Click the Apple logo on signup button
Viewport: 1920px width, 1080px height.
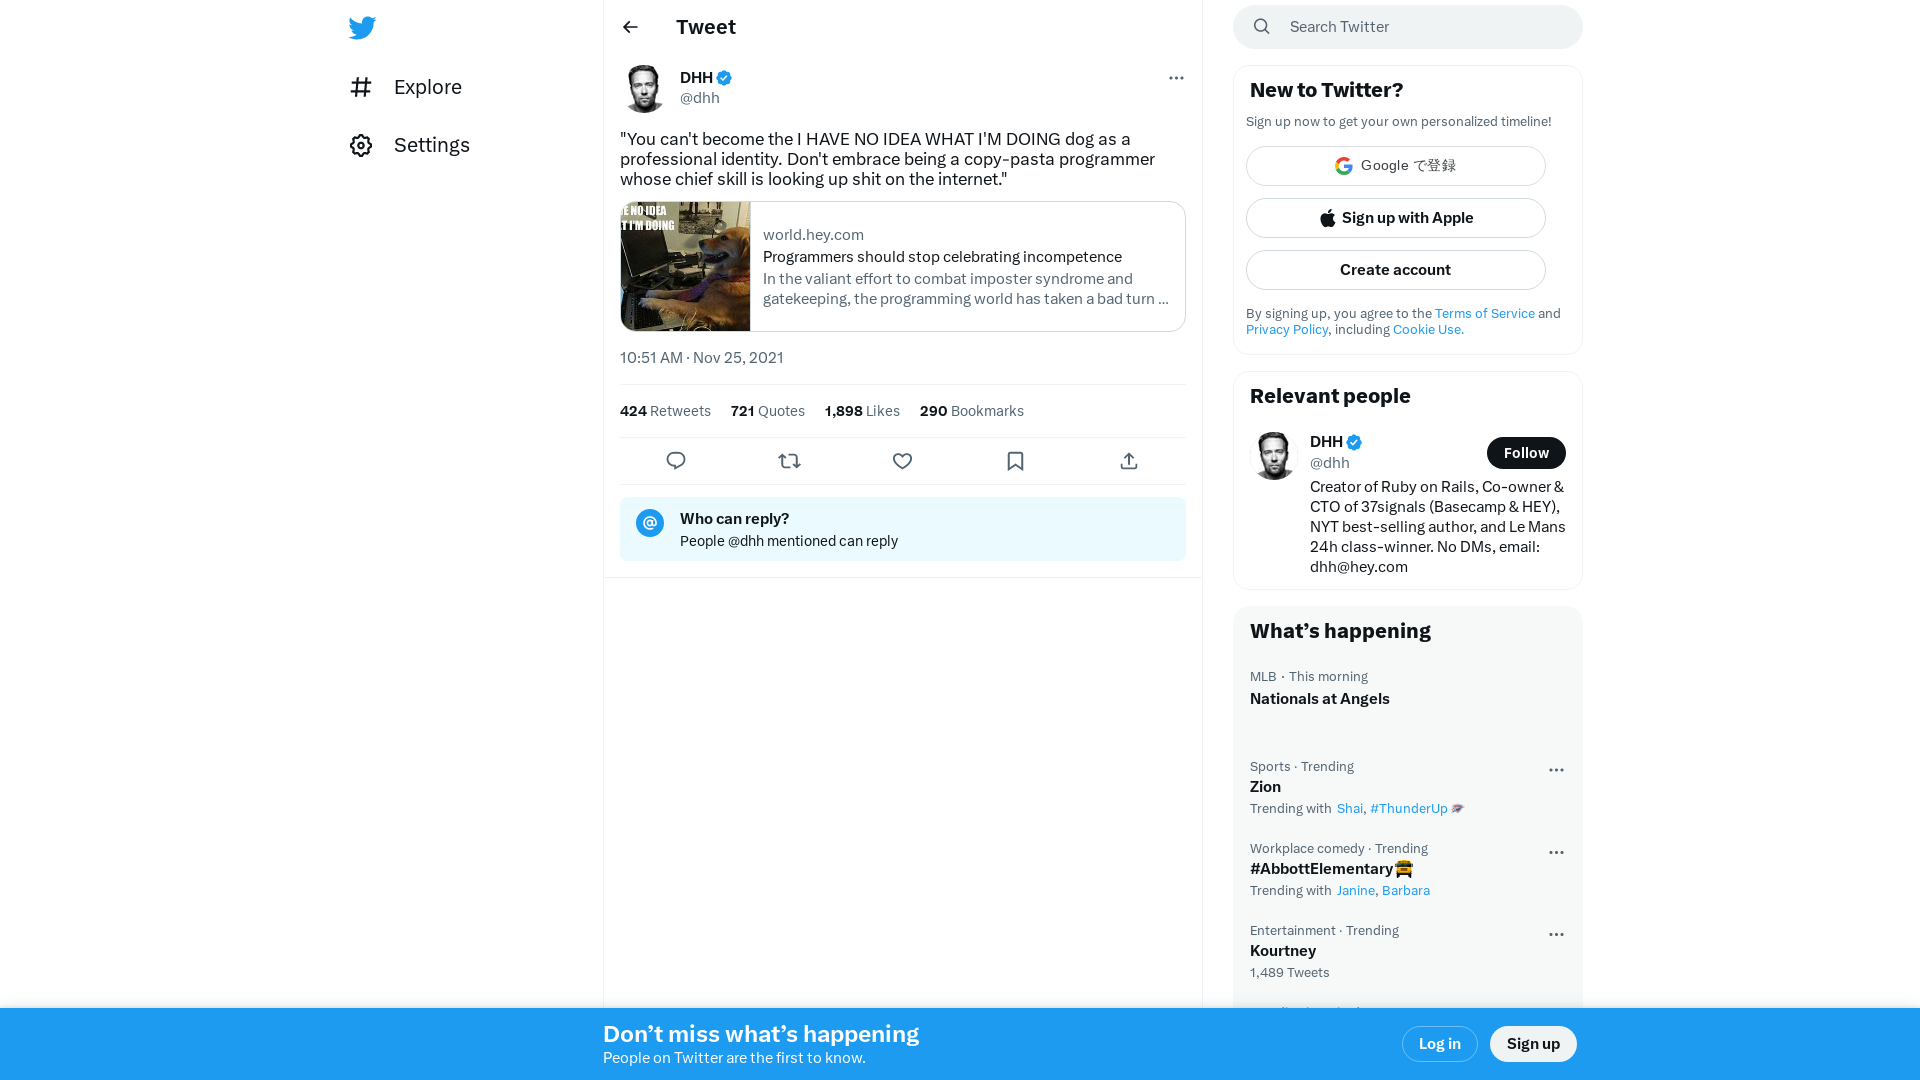pos(1328,218)
